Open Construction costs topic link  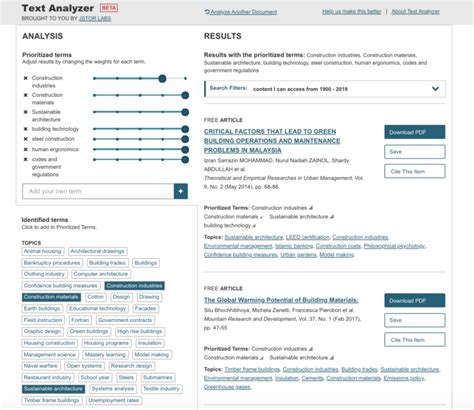tap(338, 246)
